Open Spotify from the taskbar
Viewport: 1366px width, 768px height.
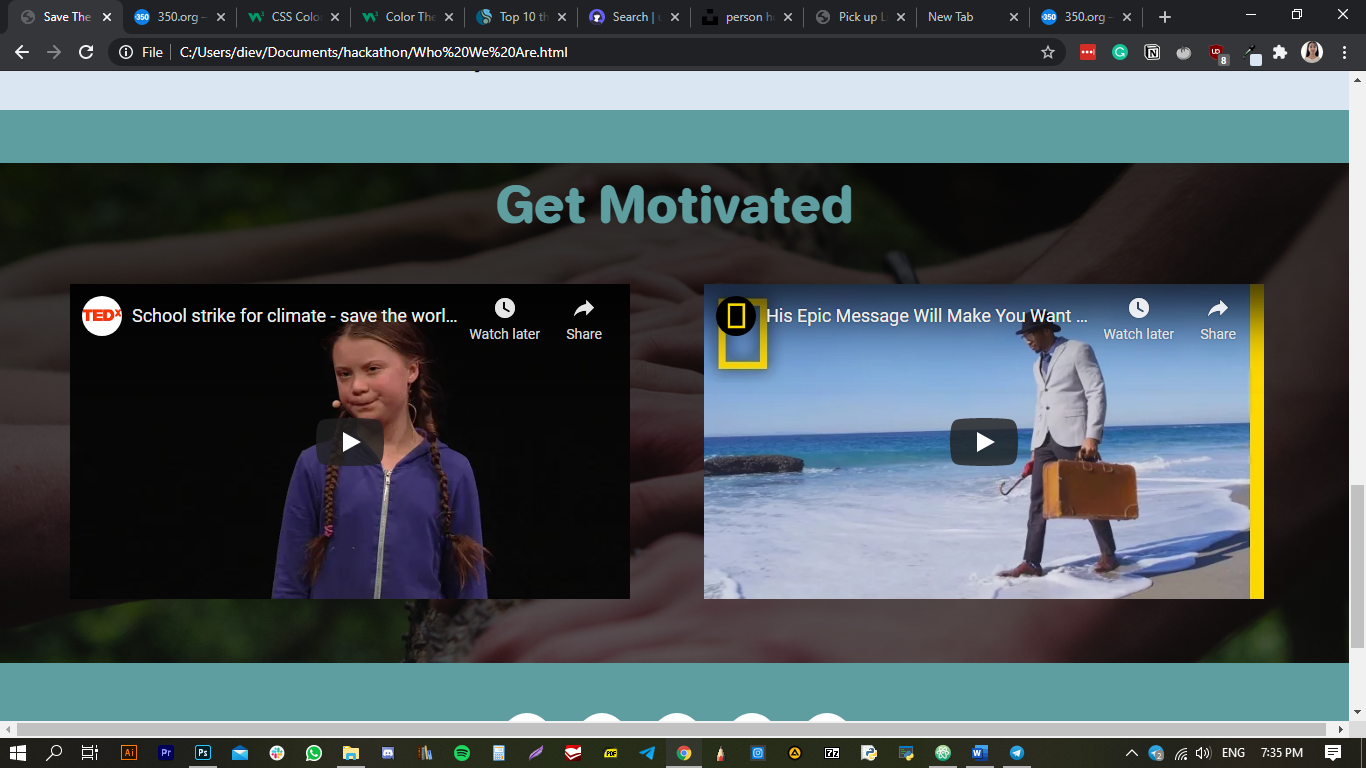(x=462, y=753)
